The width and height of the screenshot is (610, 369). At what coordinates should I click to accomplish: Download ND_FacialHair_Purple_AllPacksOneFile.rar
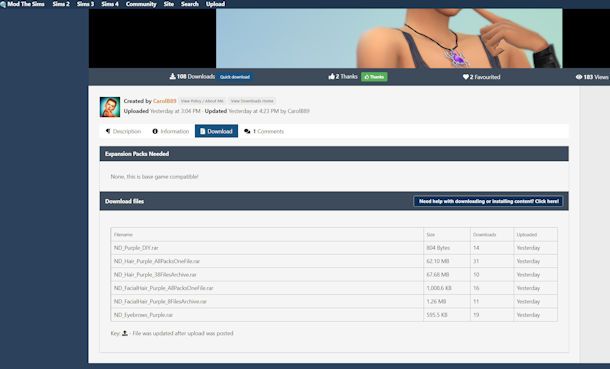[x=163, y=288]
